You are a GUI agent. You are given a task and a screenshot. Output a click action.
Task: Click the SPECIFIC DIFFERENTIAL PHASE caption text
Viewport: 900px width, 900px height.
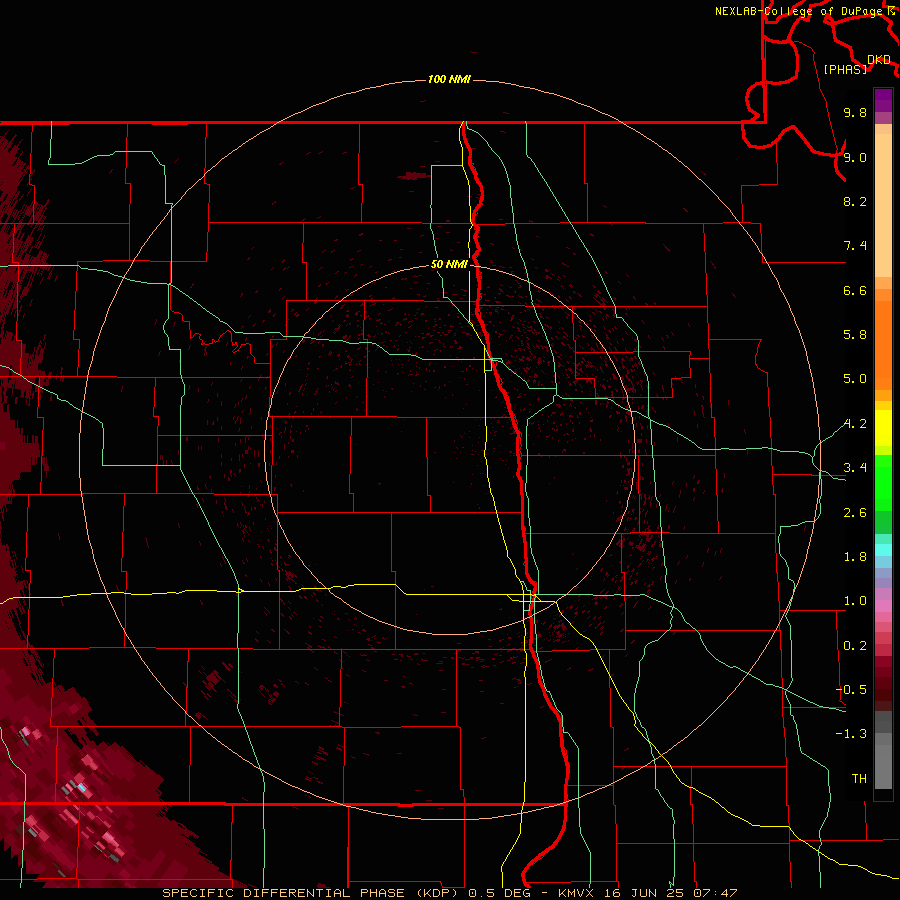click(x=283, y=893)
